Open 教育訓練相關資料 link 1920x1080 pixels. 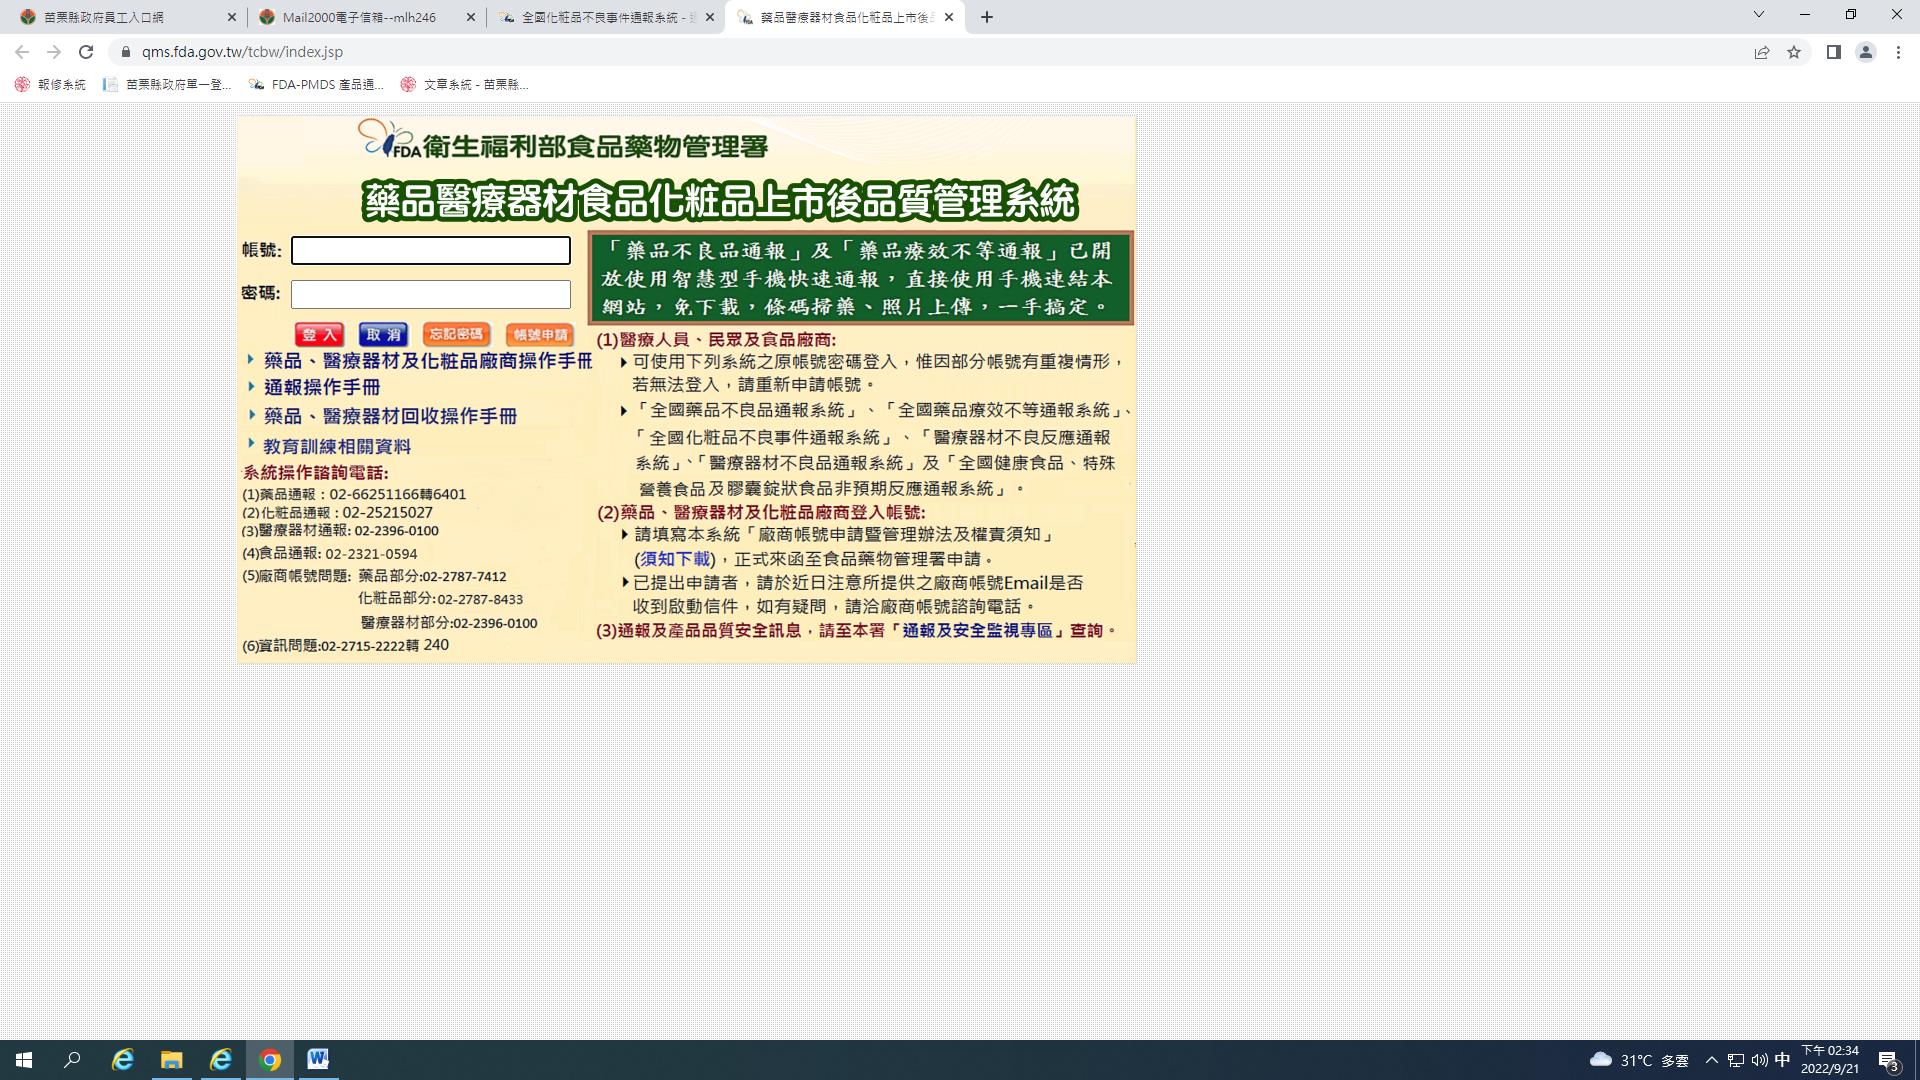click(337, 446)
